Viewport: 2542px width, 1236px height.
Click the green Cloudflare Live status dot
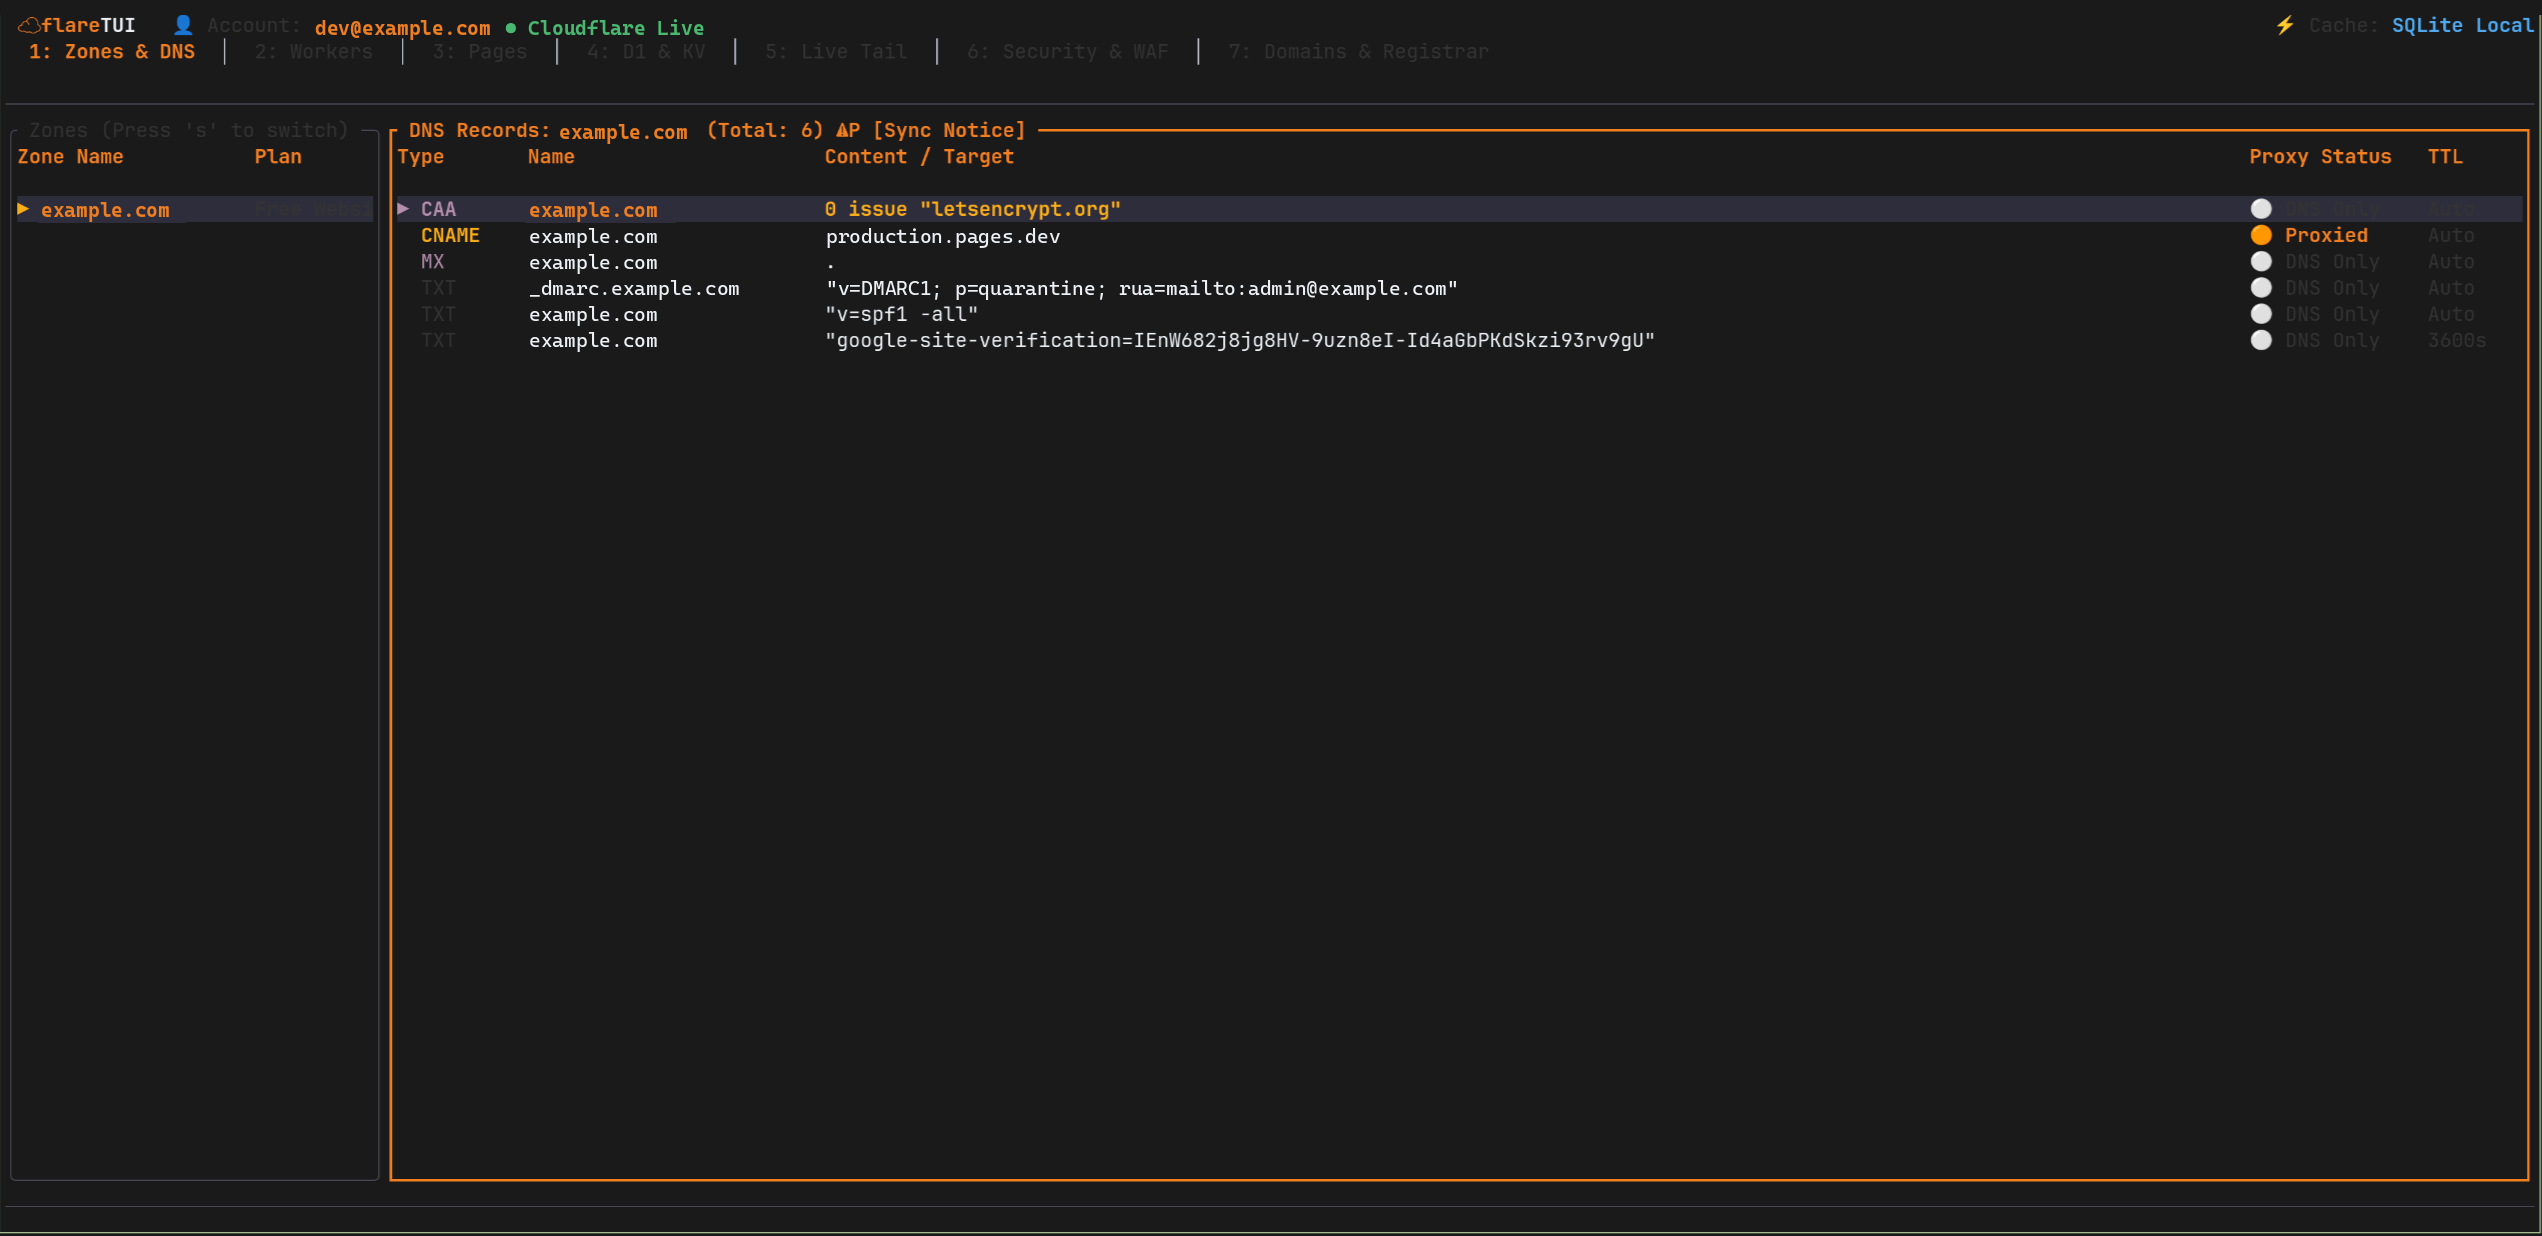(511, 28)
